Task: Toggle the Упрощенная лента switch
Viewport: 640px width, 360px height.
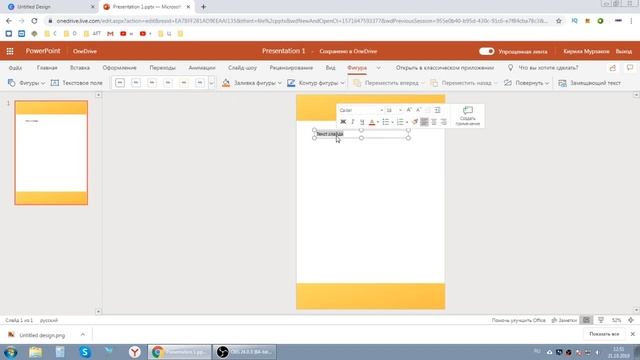Action: [x=487, y=51]
